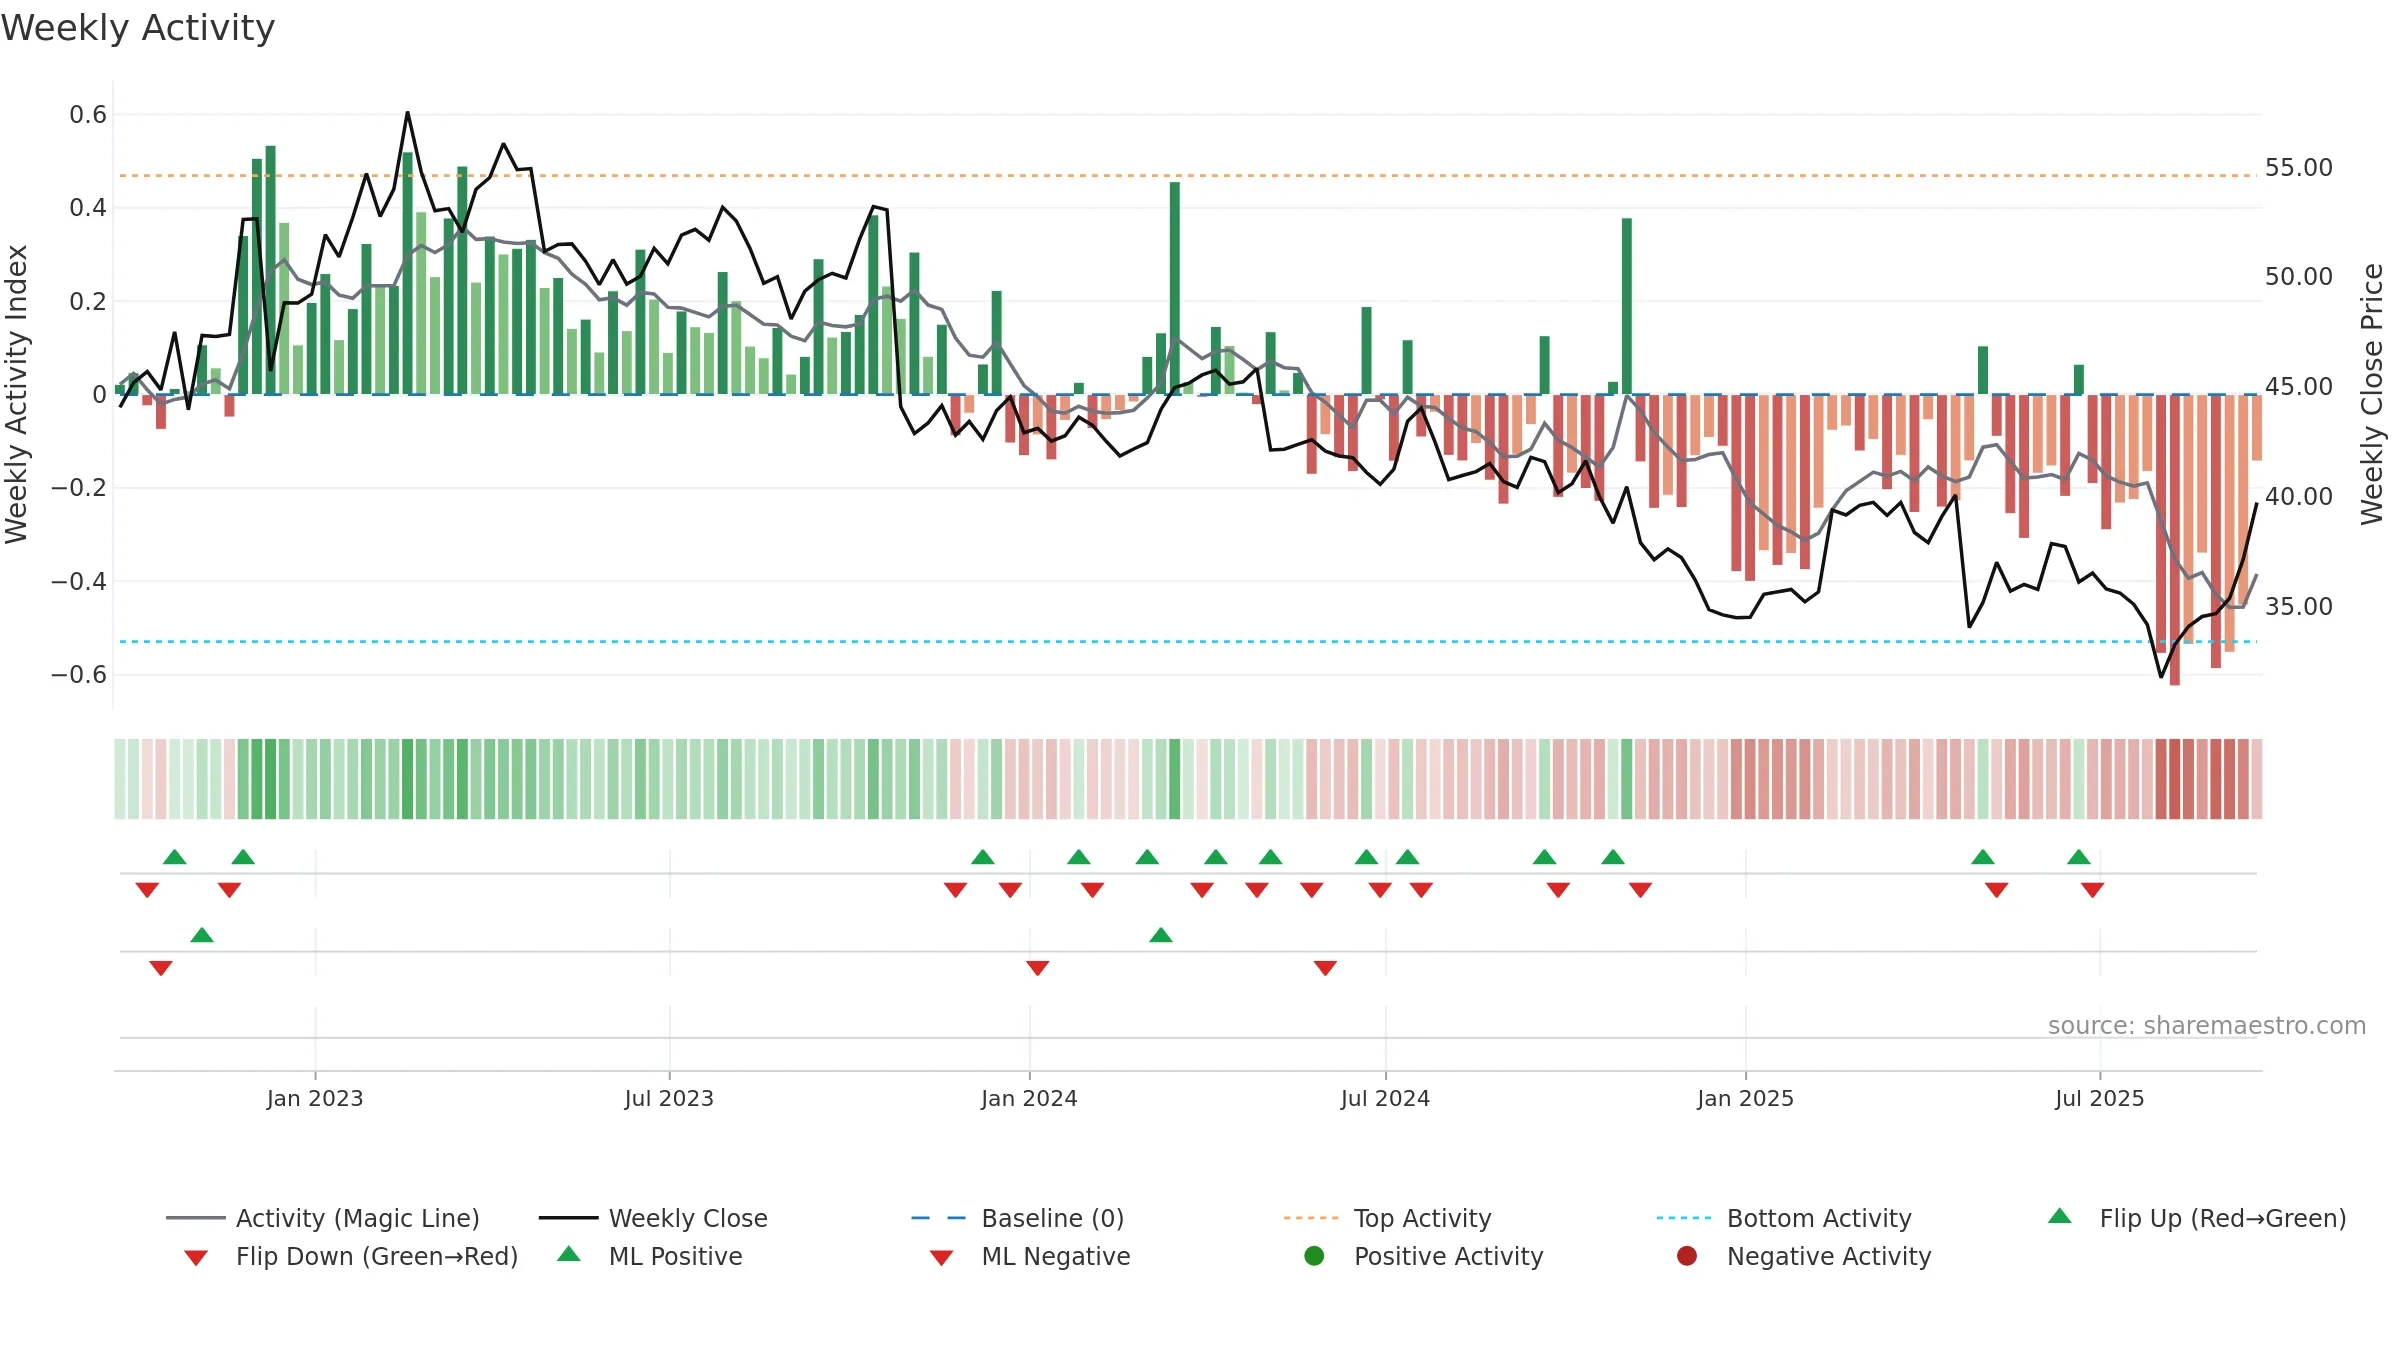The height and width of the screenshot is (1350, 2400).
Task: Click the −0.6 activity index axis value
Action: pyautogui.click(x=79, y=675)
